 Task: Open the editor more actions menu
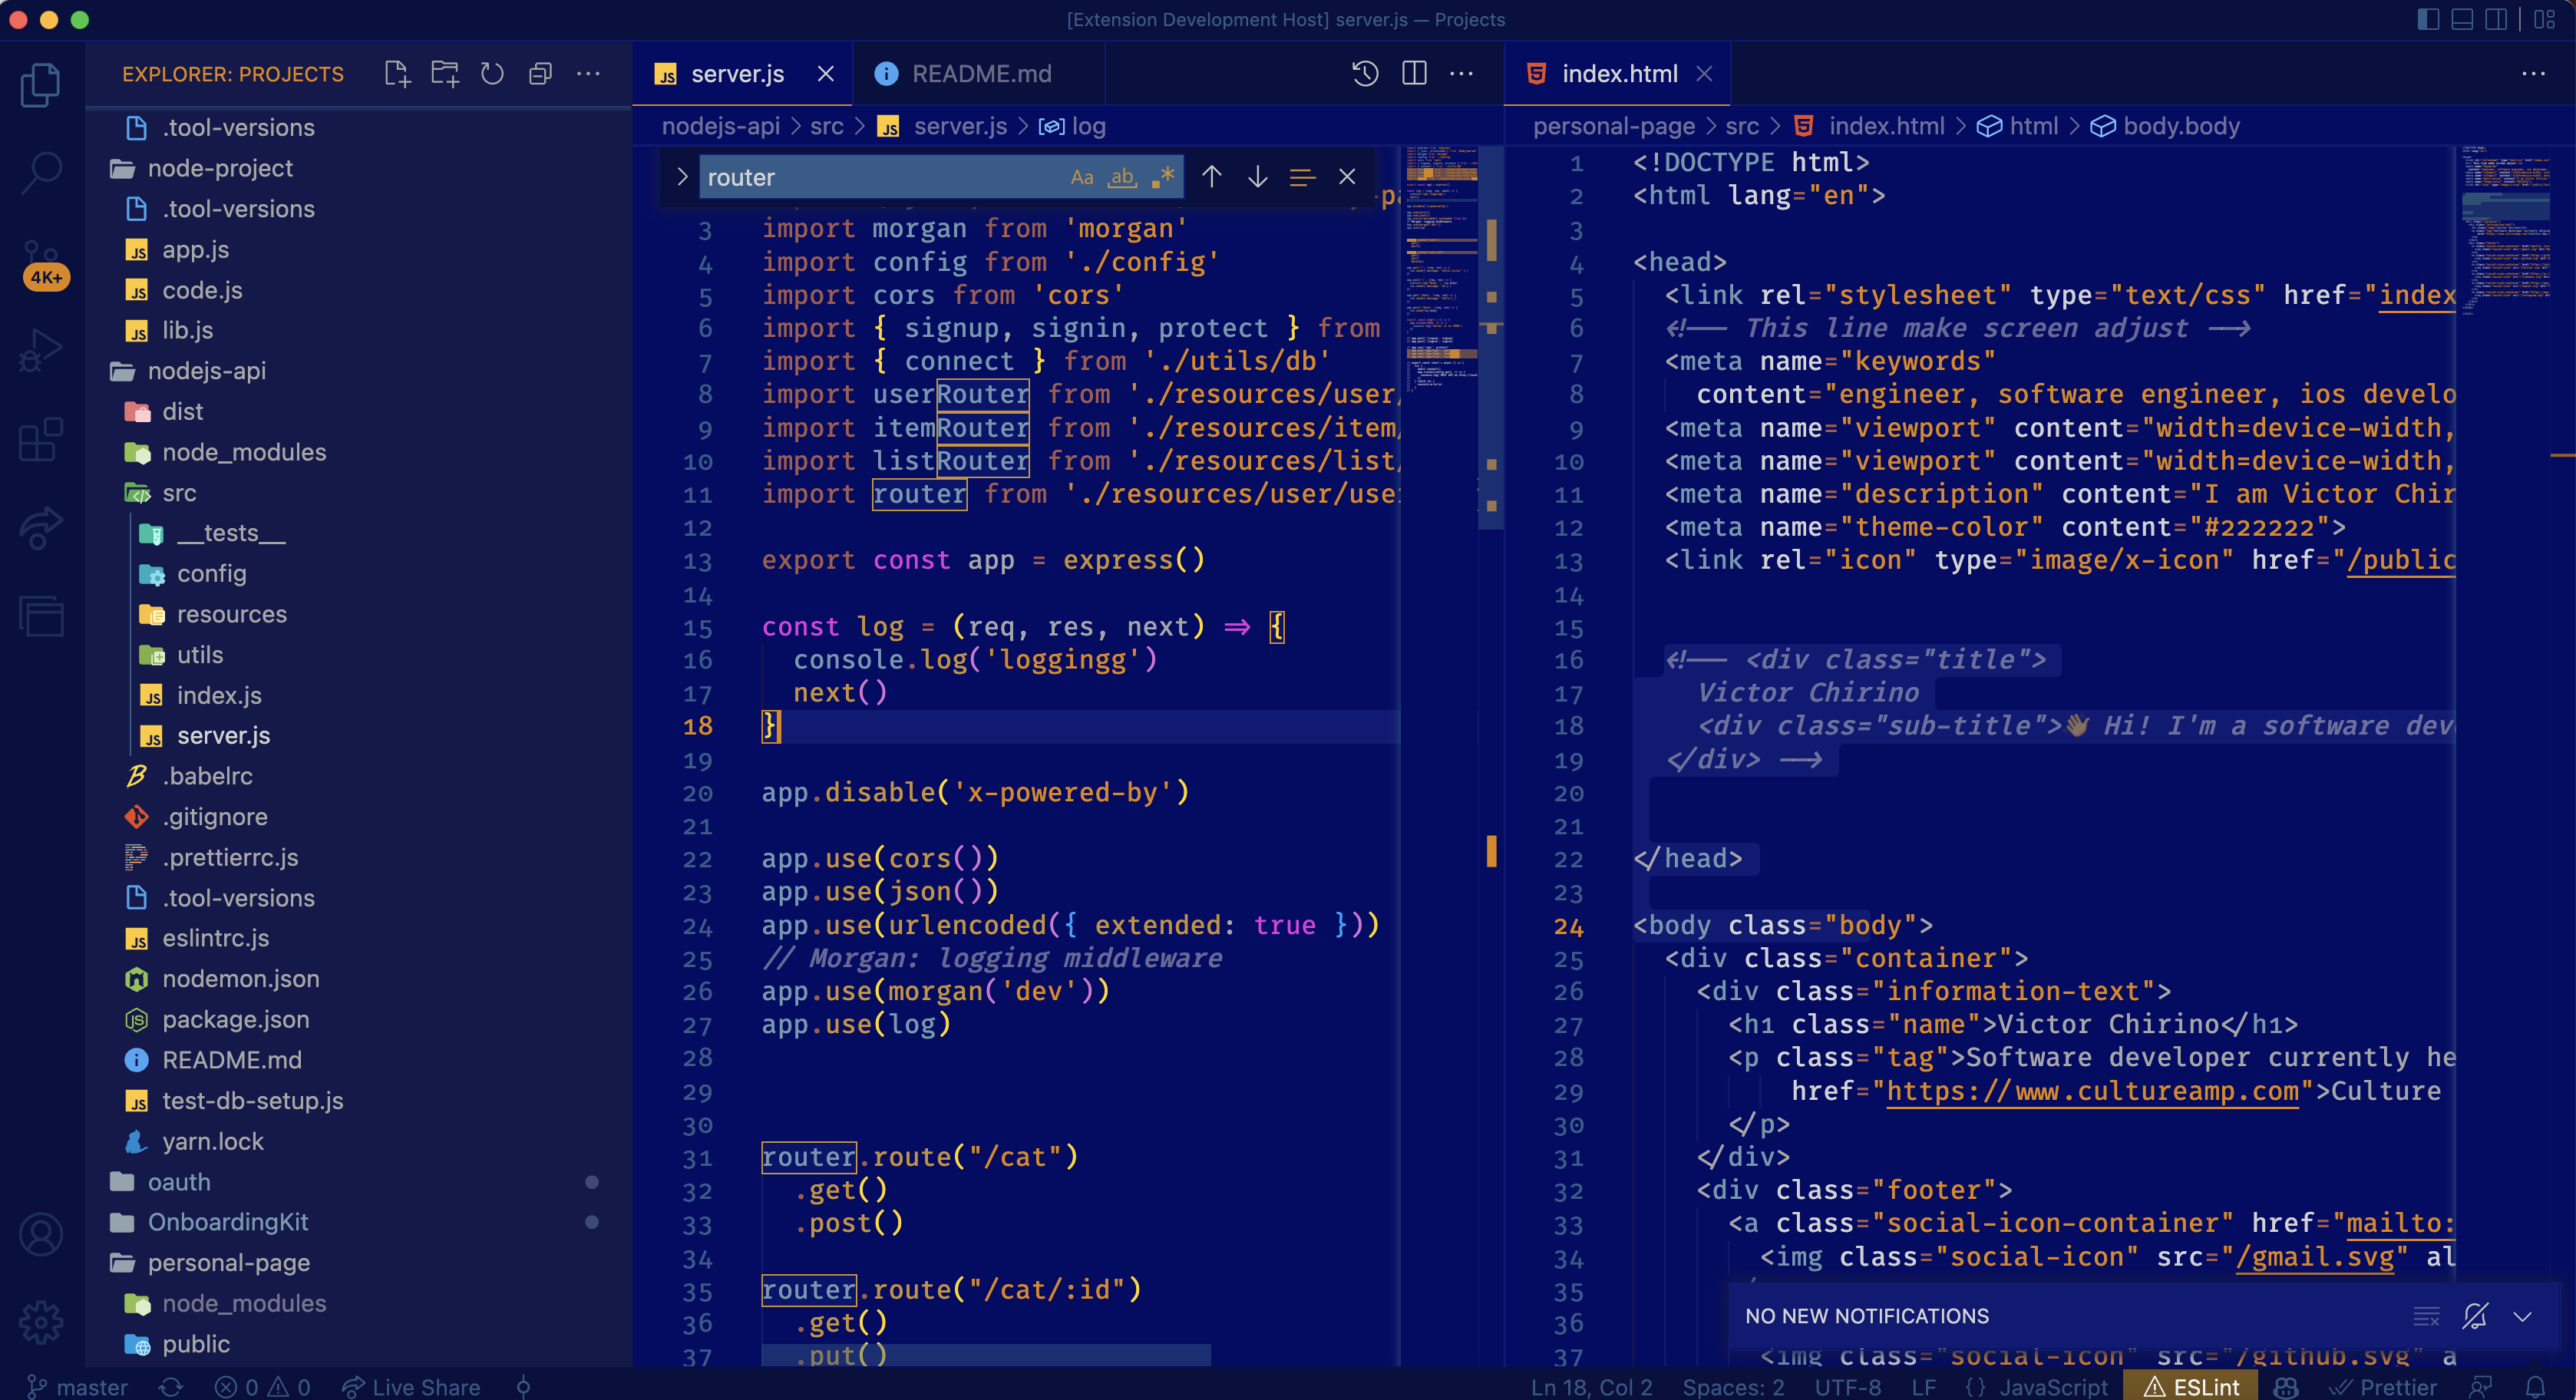pos(1462,72)
